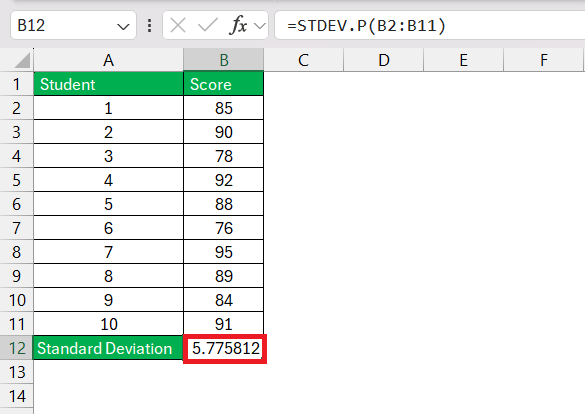The image size is (585, 414).
Task: Select row 9 header
Action: point(16,276)
